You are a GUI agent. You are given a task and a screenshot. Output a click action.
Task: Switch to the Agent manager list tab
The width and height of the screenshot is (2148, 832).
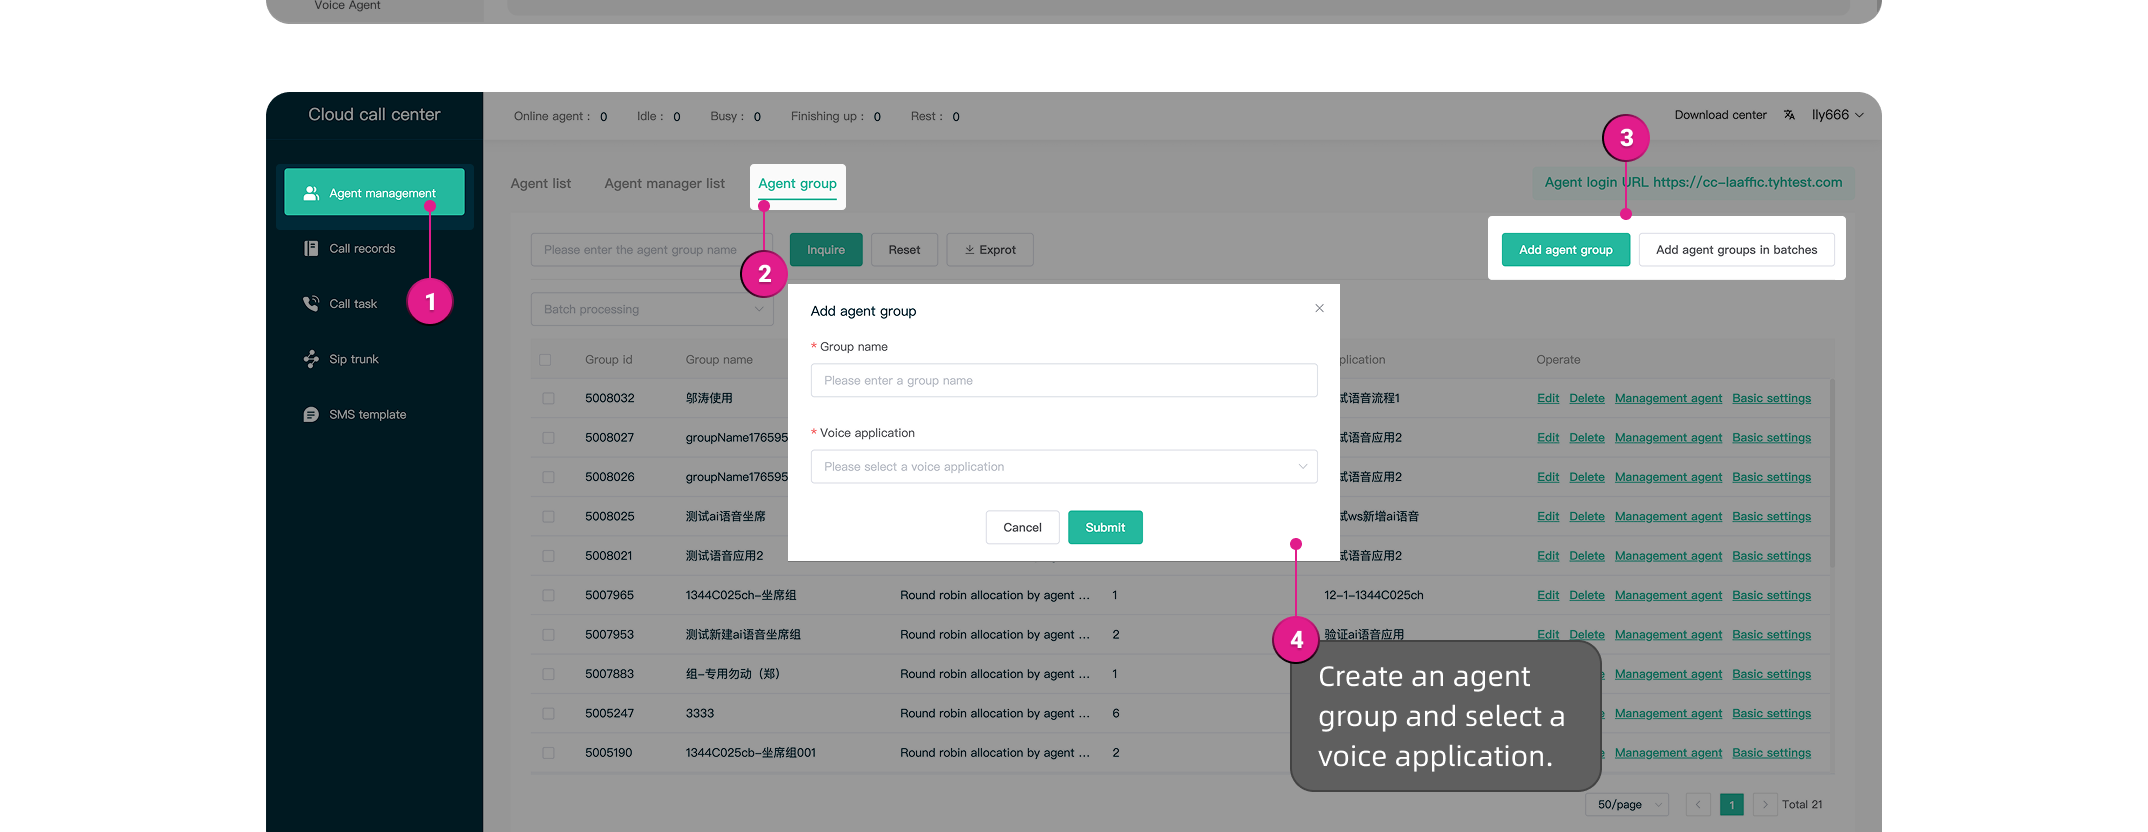664,184
